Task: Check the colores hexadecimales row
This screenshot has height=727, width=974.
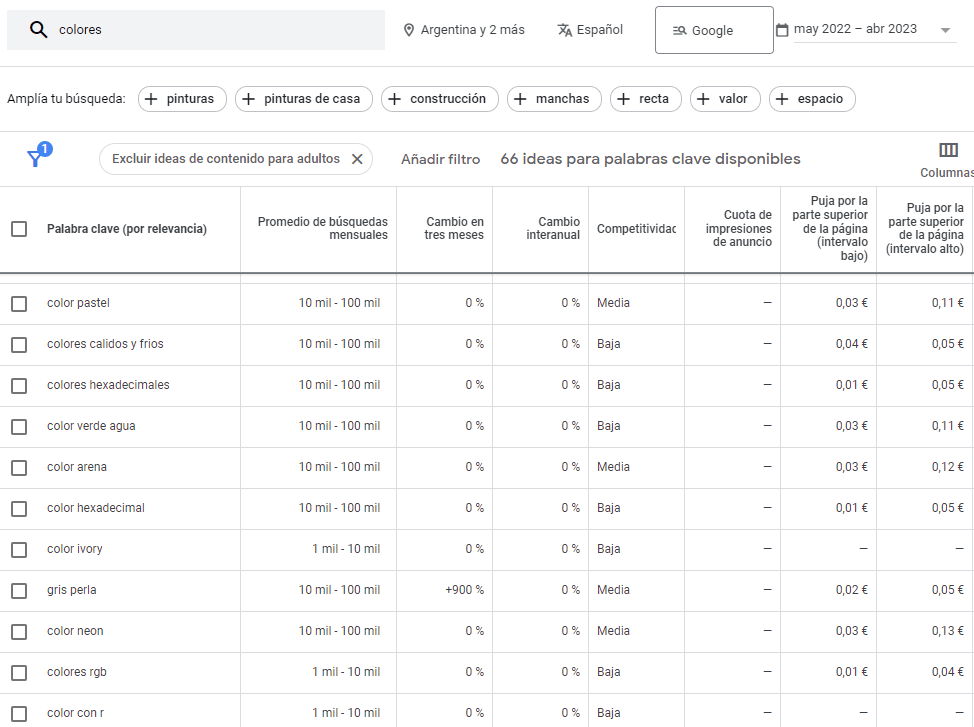Action: (19, 385)
